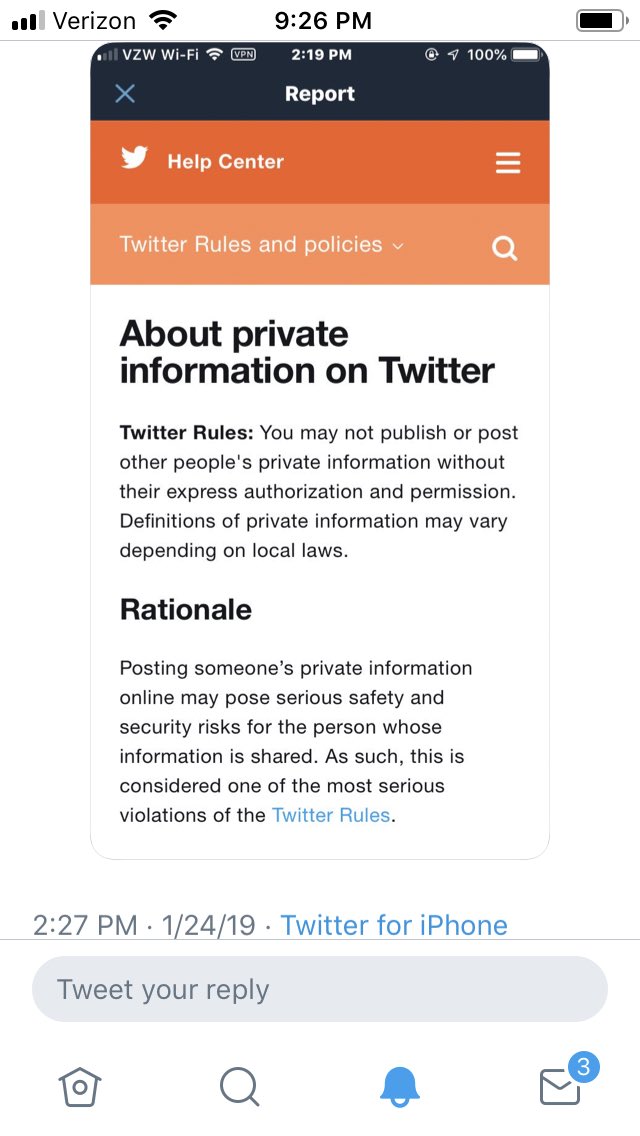Open the Help Center hamburger menu
The width and height of the screenshot is (640, 1136).
508,162
